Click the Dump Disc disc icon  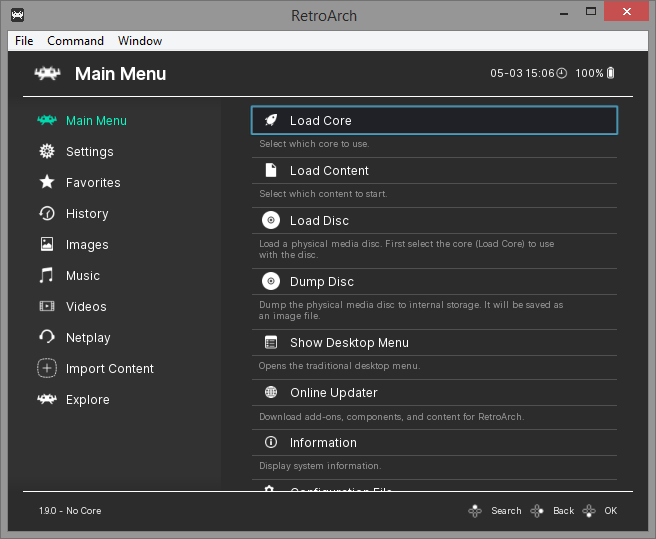(271, 281)
